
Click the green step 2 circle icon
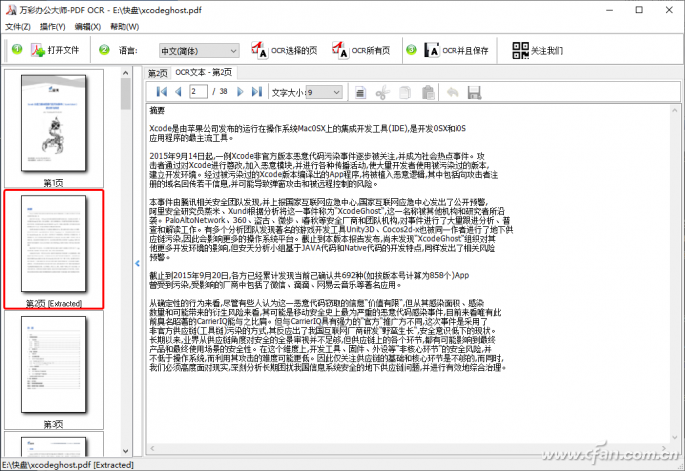[x=104, y=49]
